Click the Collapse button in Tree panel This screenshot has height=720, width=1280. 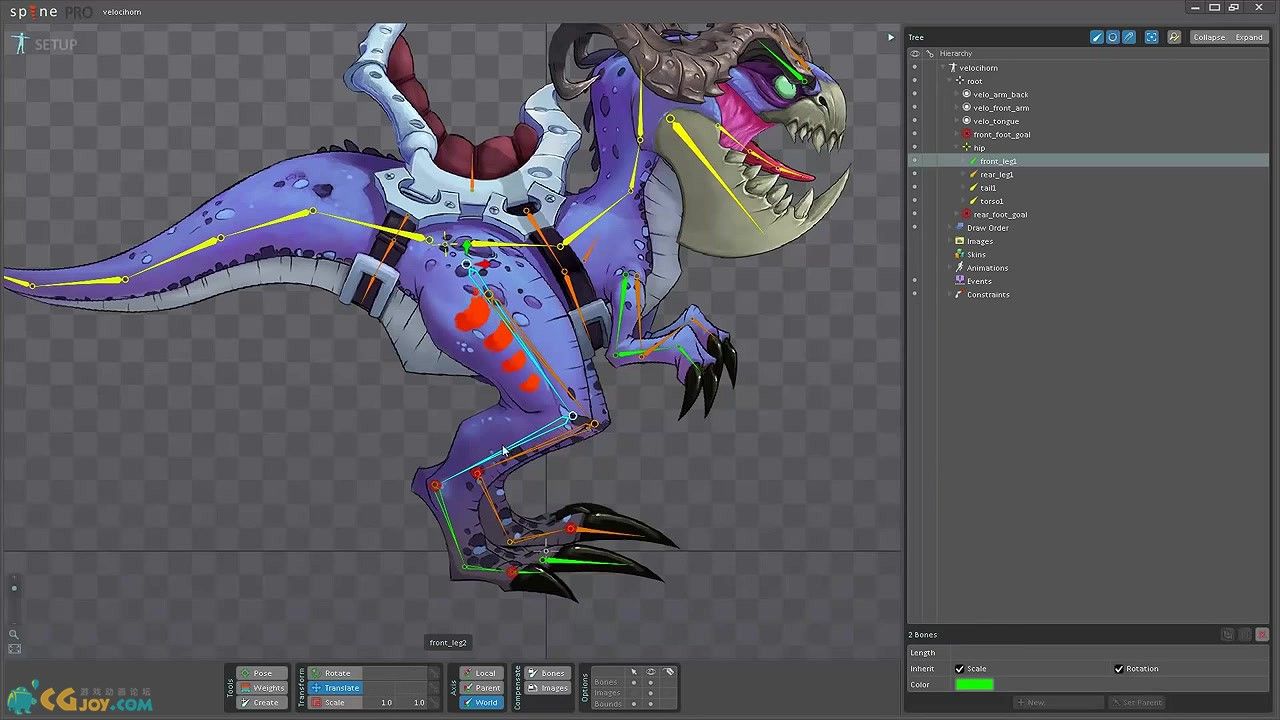pos(1209,37)
